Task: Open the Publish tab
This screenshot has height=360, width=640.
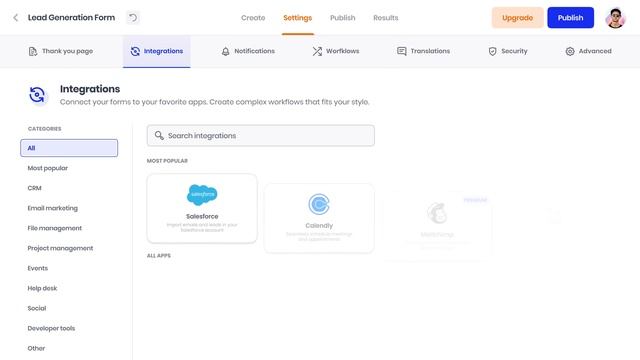Action: (342, 18)
